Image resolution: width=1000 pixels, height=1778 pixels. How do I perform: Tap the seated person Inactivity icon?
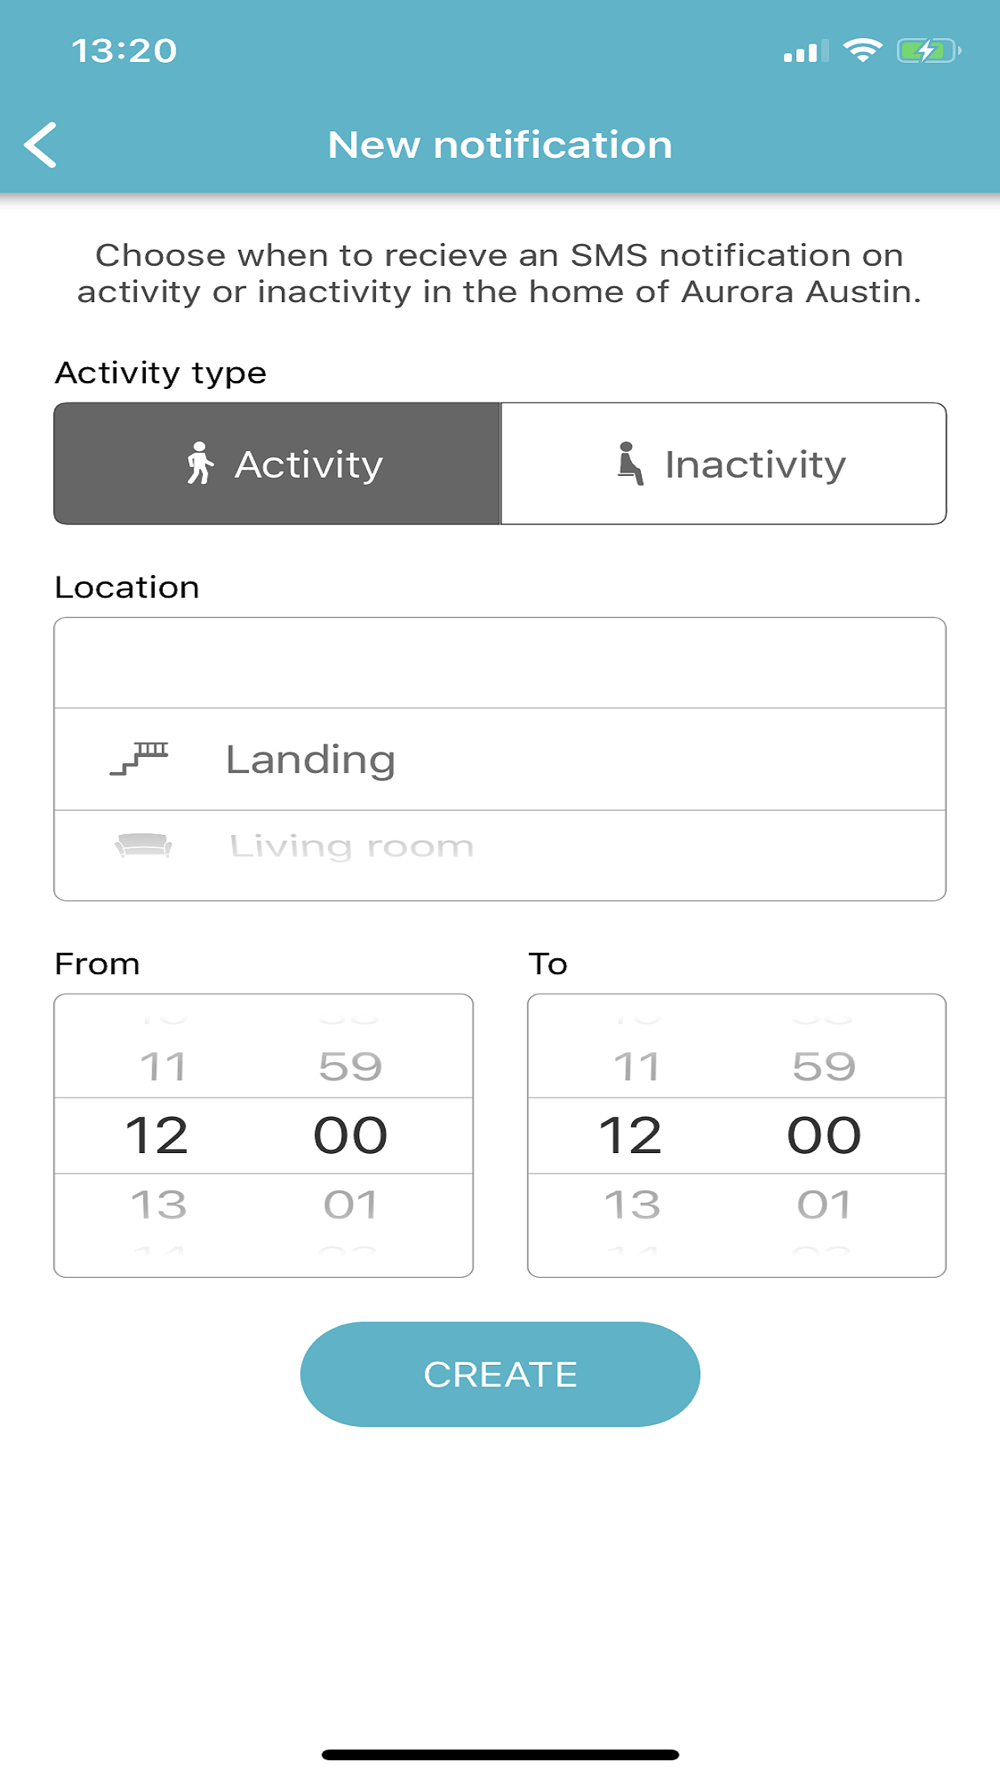pyautogui.click(x=629, y=463)
